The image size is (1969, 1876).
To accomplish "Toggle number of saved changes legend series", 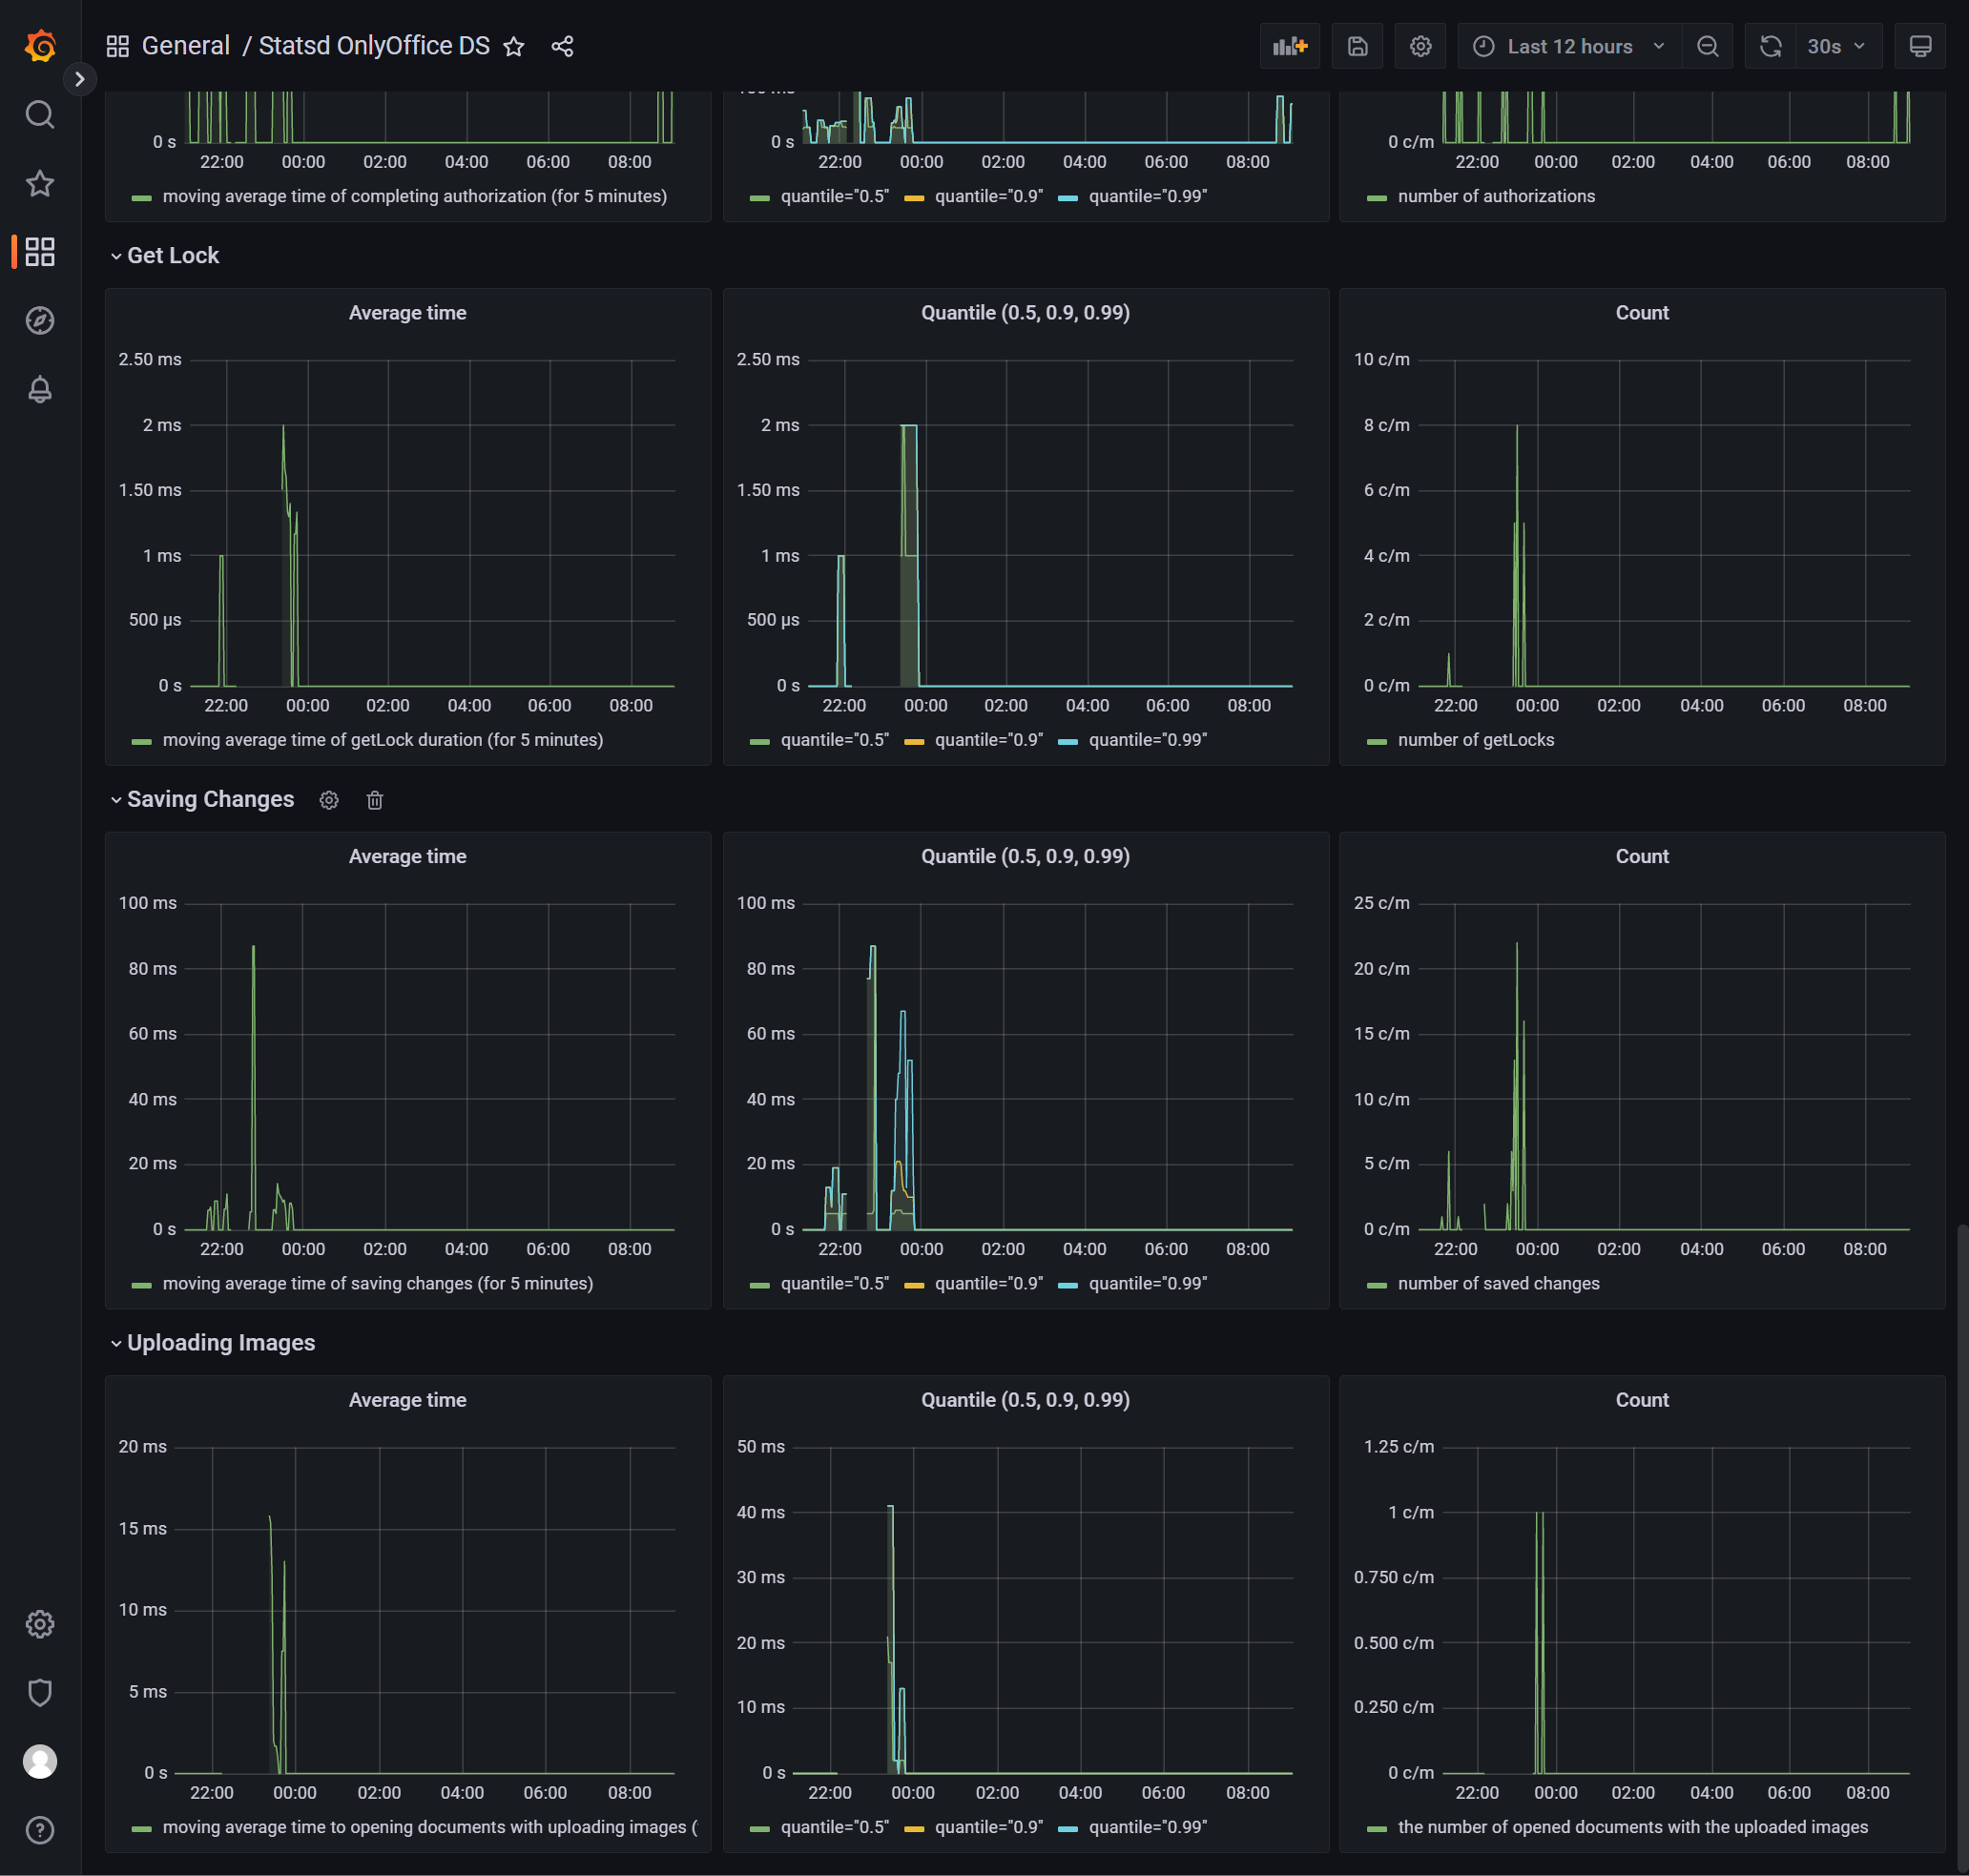I will (x=1497, y=1283).
